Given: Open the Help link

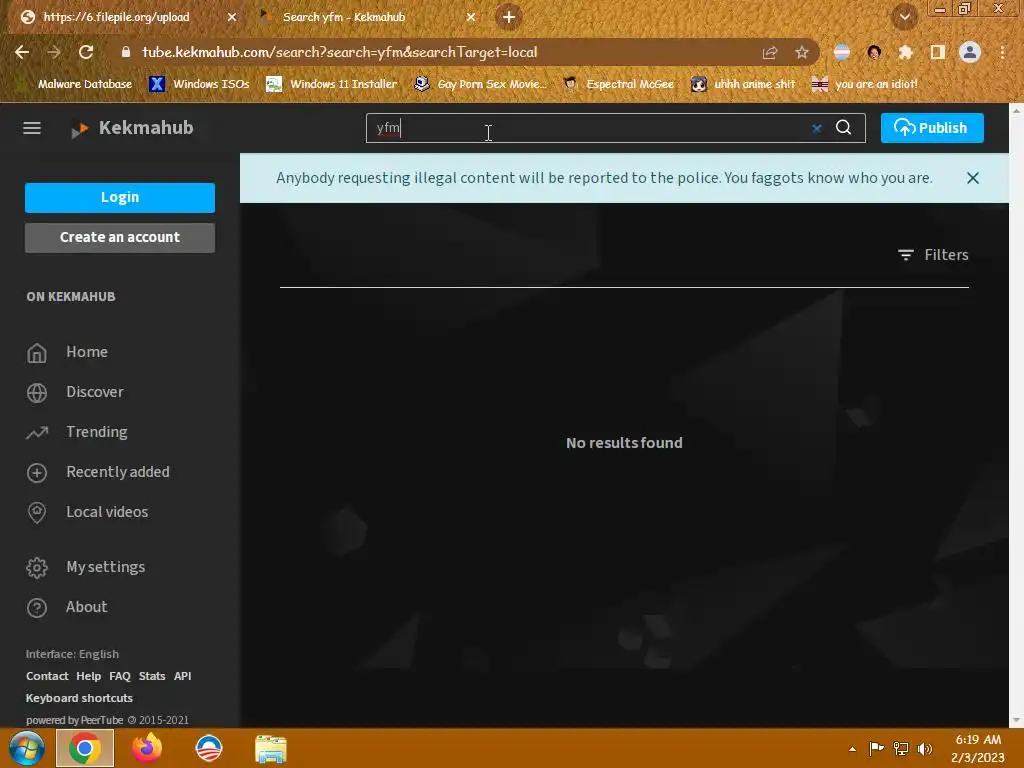Looking at the screenshot, I should point(88,676).
